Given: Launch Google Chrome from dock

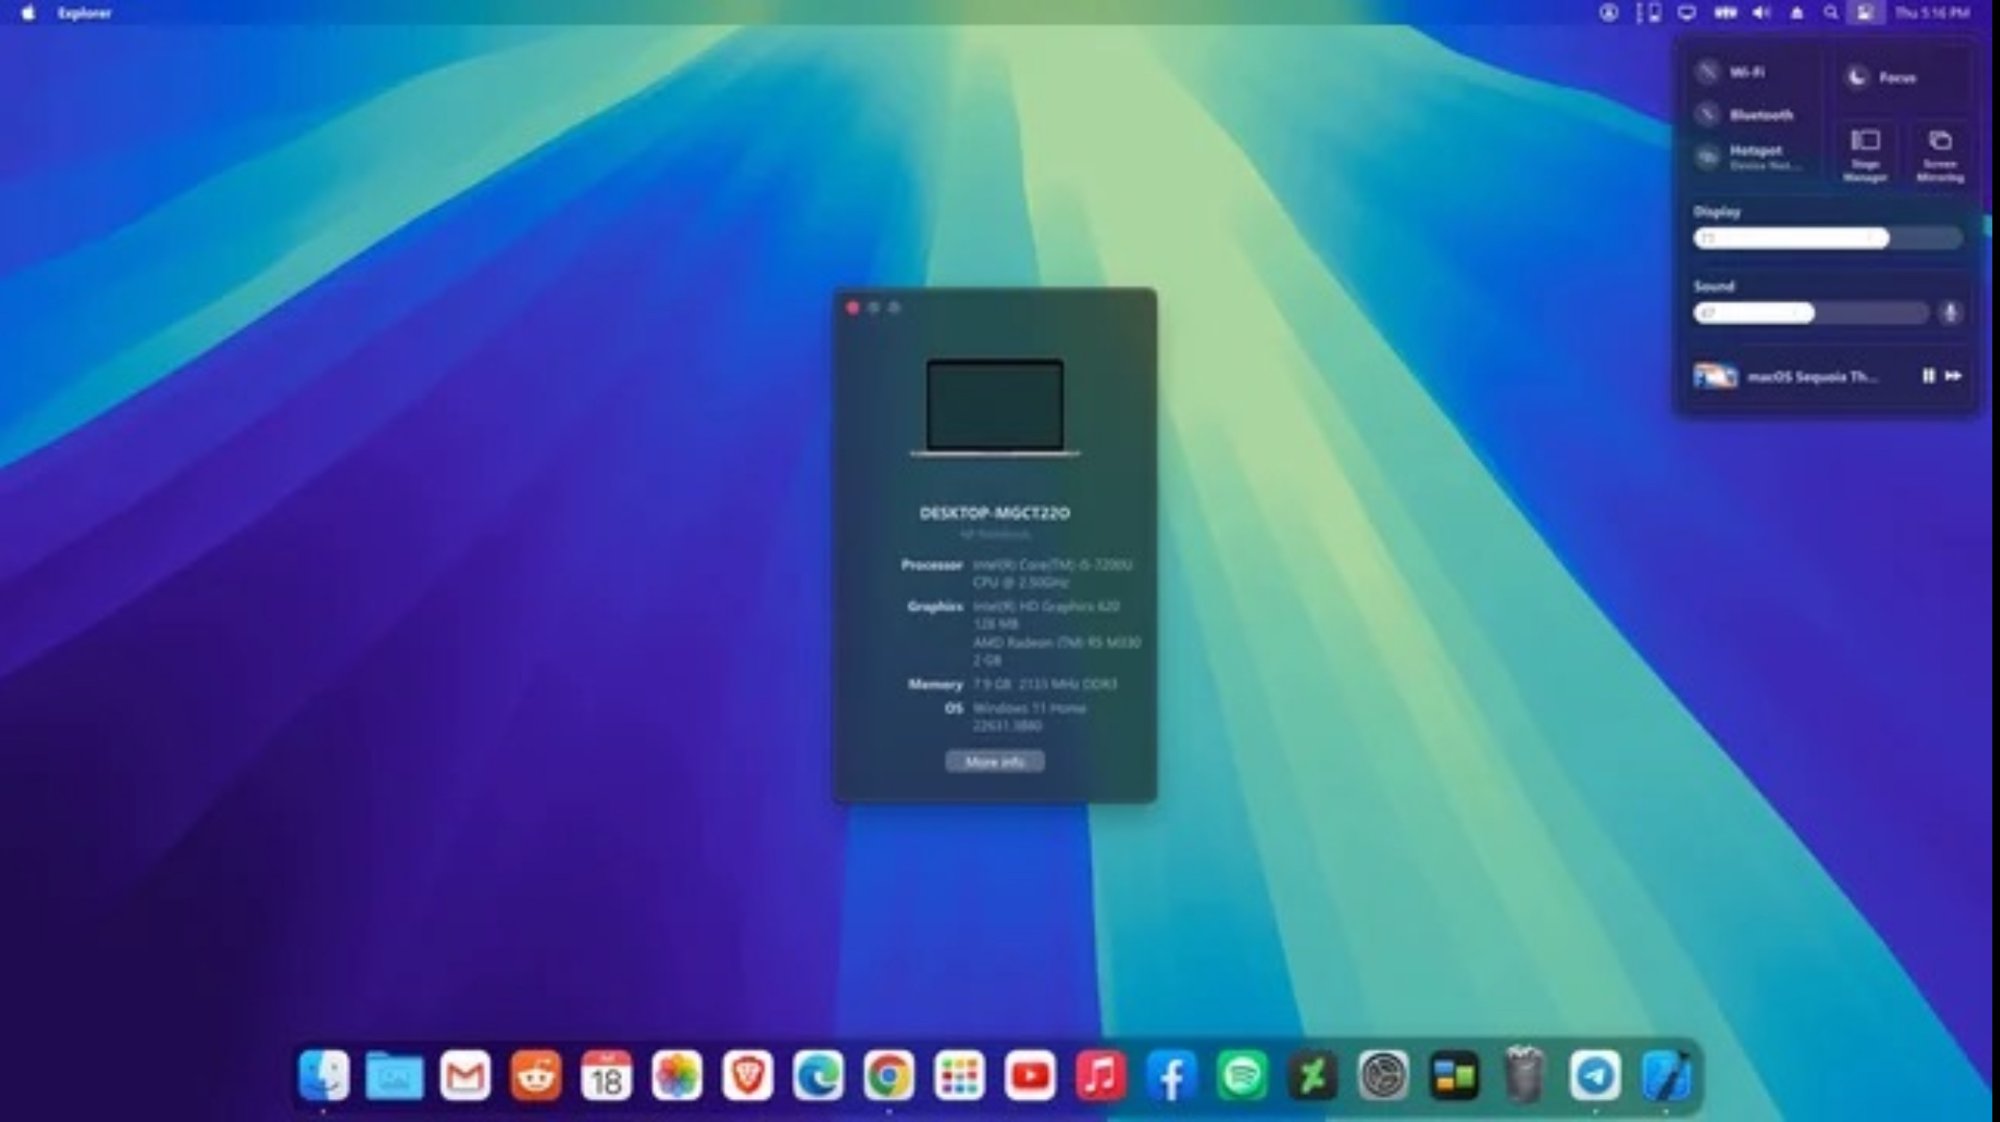Looking at the screenshot, I should 888,1076.
